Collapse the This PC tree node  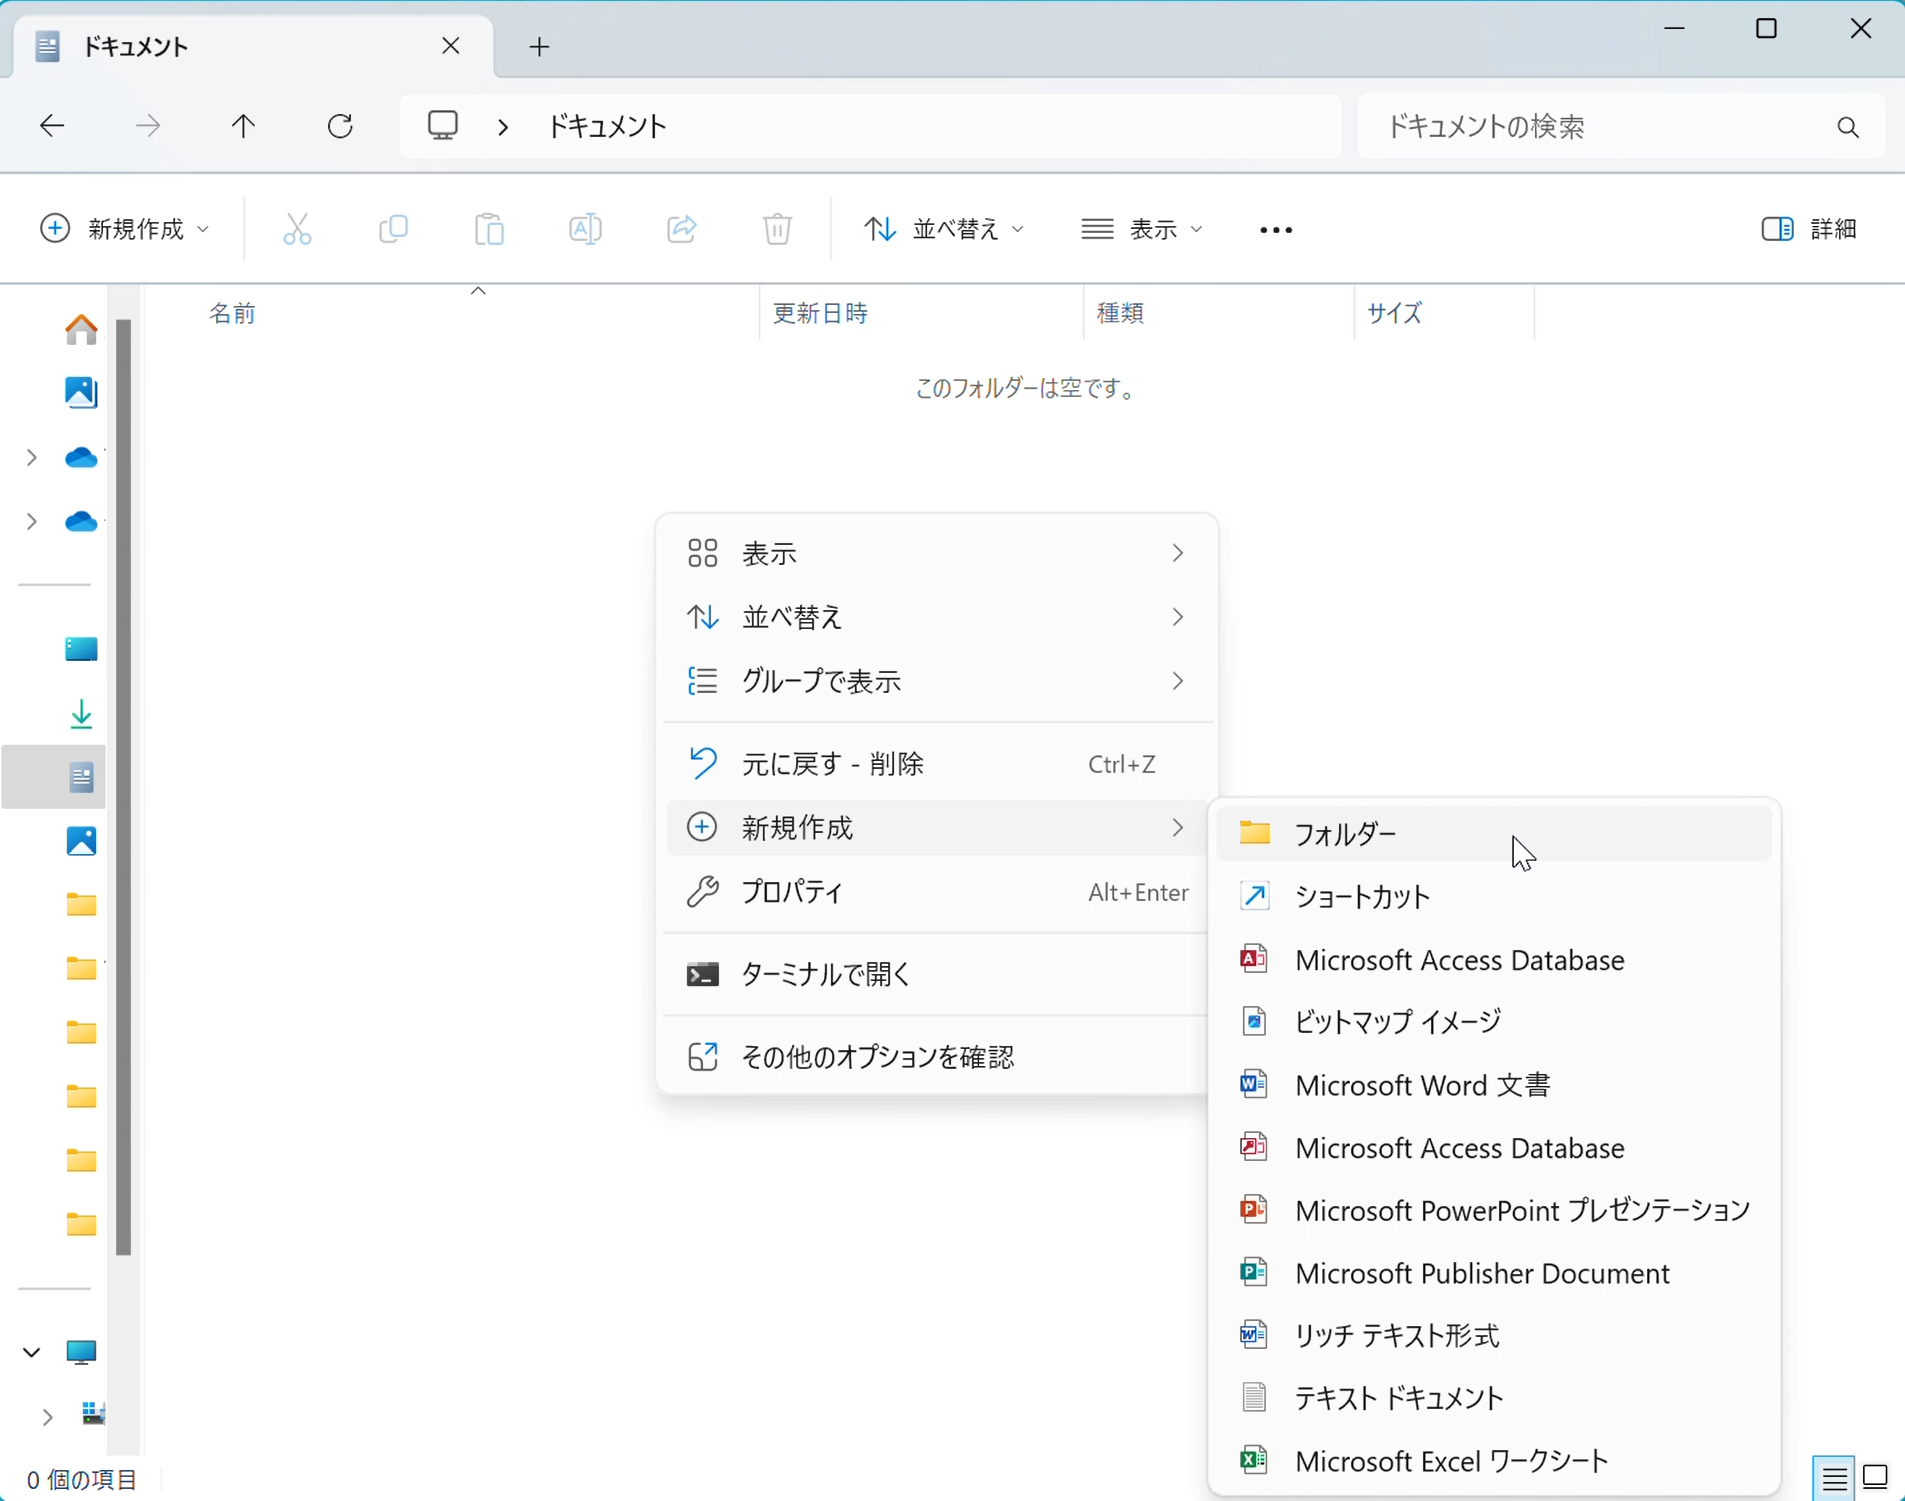click(x=32, y=1352)
